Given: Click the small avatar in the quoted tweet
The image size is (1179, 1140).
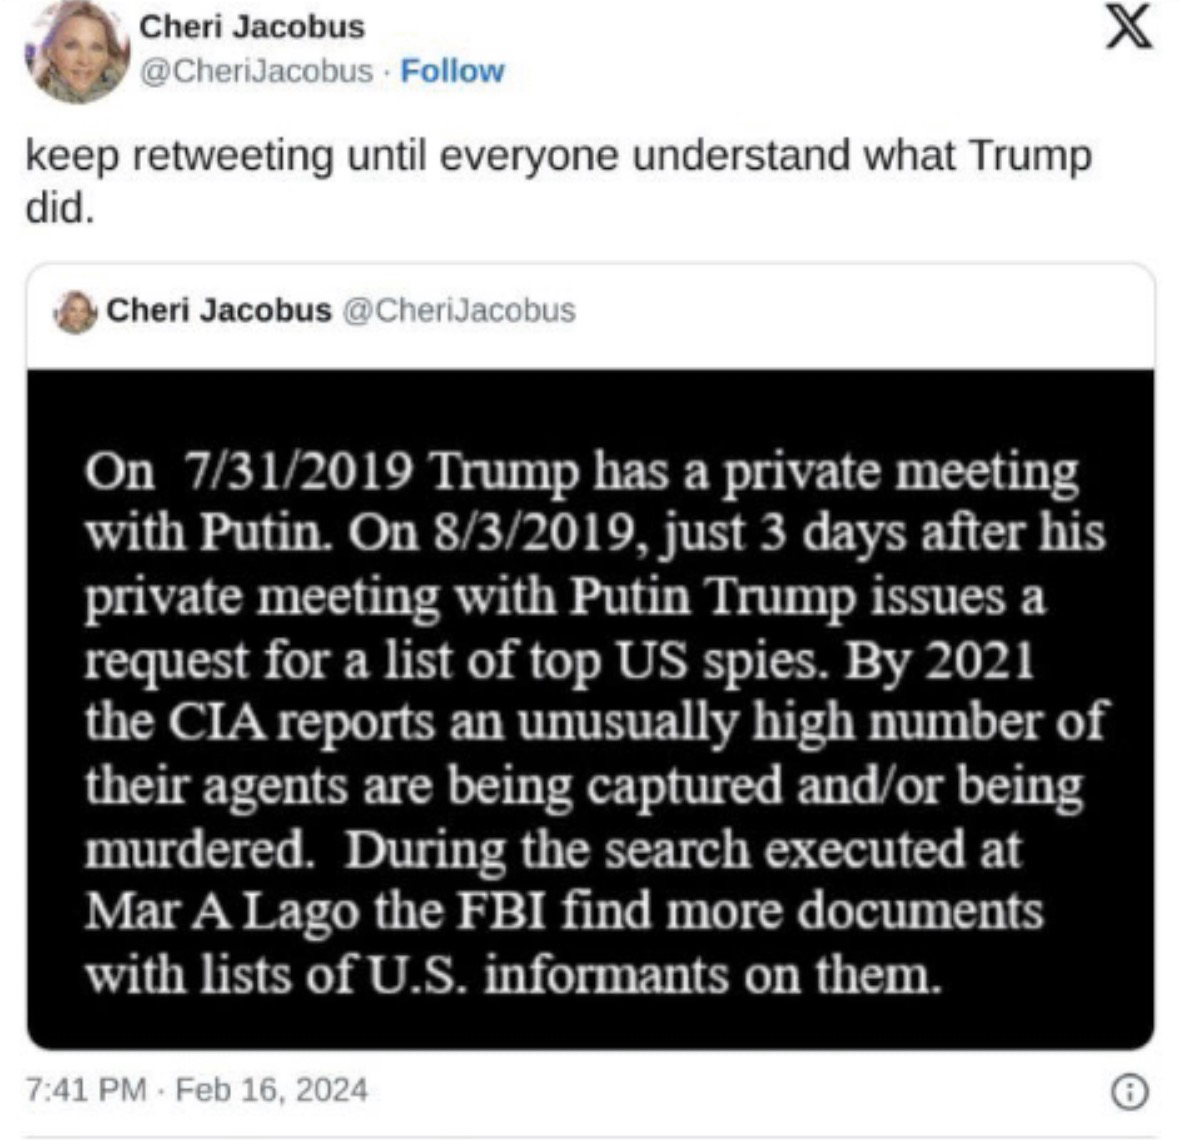Looking at the screenshot, I should (77, 311).
